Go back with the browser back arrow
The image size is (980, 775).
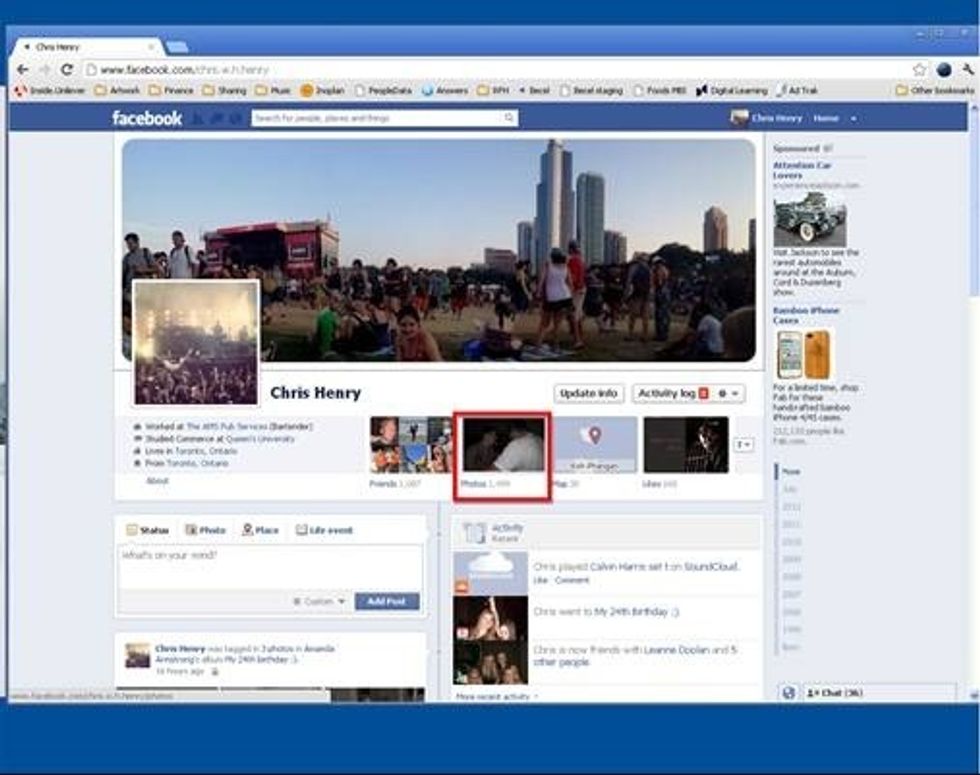(23, 69)
